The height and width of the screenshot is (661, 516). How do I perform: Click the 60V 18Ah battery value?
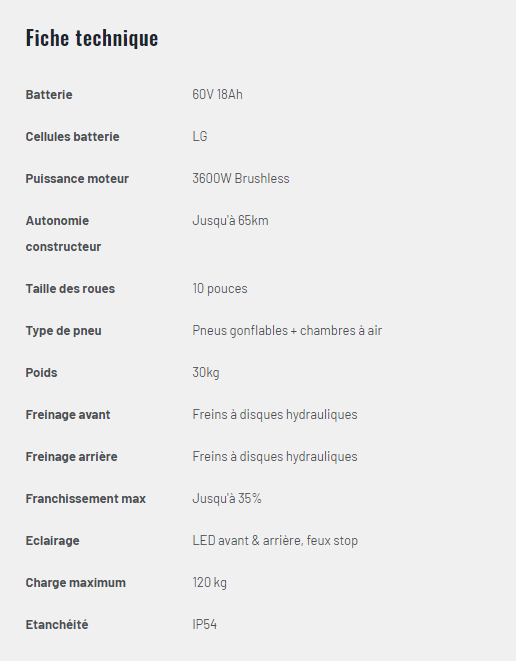pos(218,94)
